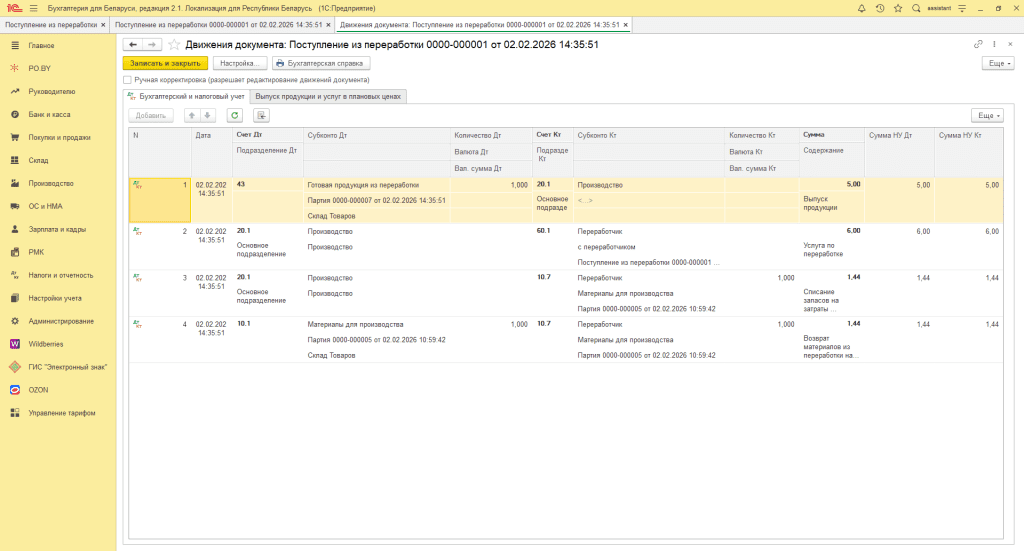Switch to Выпуск продукции и услуг tab

[328, 96]
